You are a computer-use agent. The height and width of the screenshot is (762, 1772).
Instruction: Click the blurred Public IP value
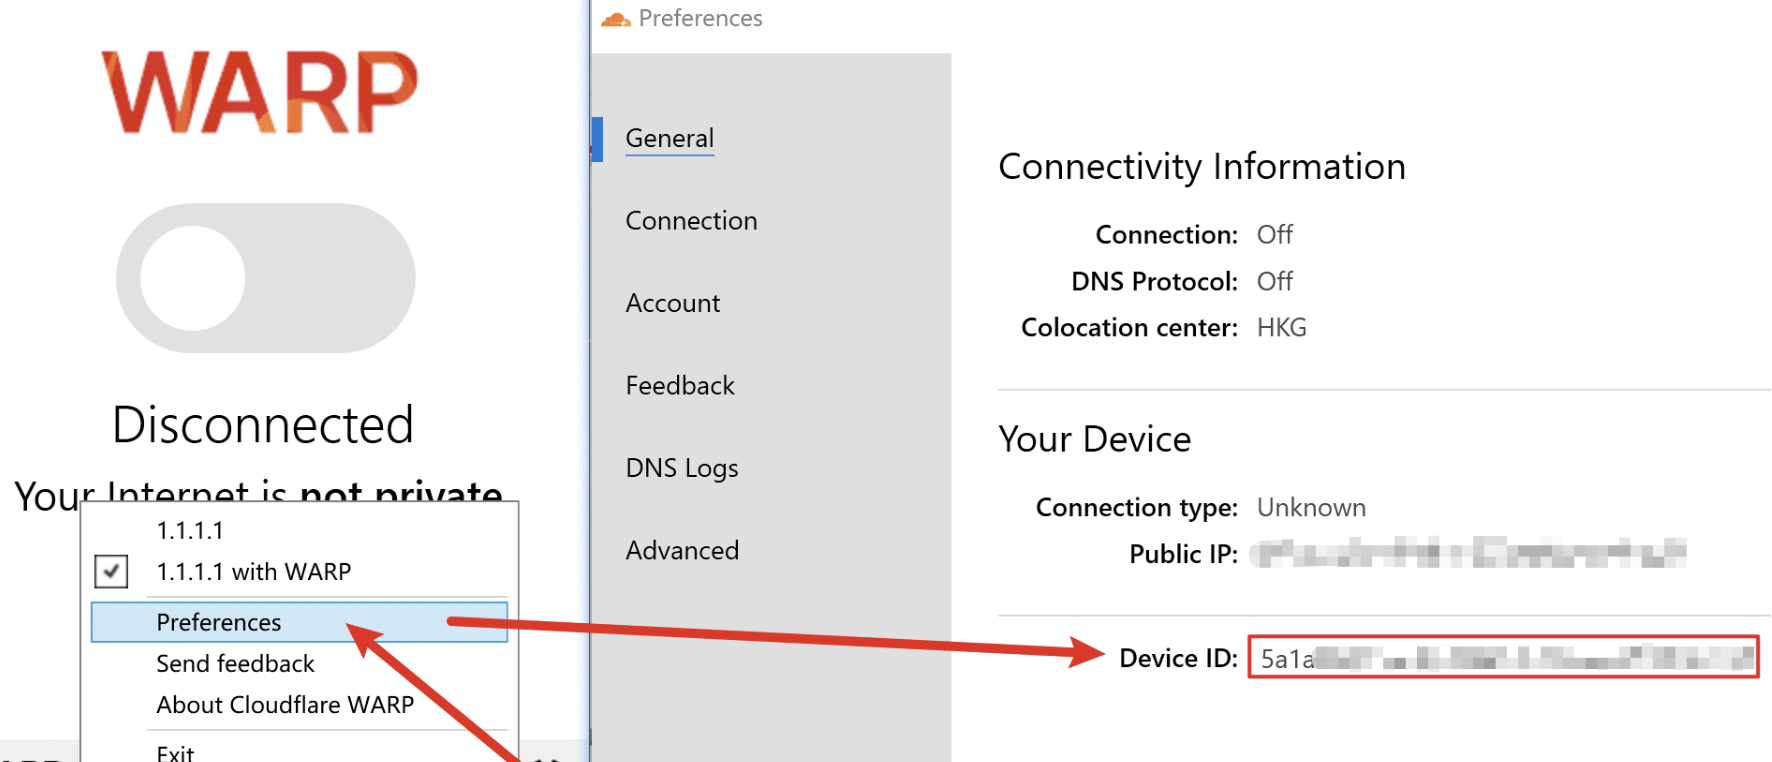tap(1467, 553)
